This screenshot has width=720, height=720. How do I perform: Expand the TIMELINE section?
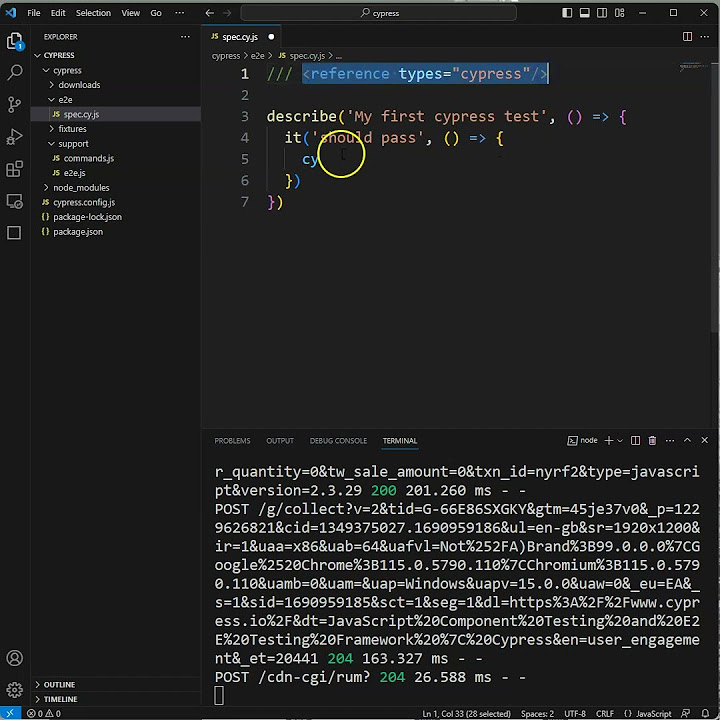point(38,699)
